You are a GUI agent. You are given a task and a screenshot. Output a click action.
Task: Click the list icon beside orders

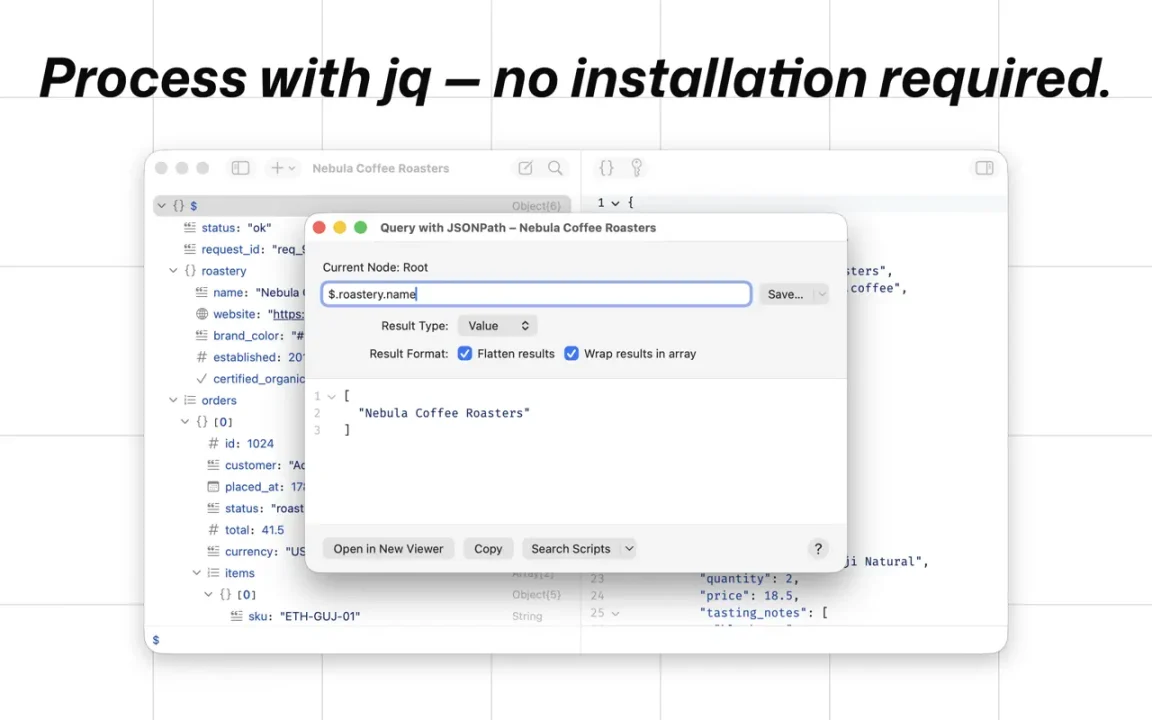click(x=190, y=400)
